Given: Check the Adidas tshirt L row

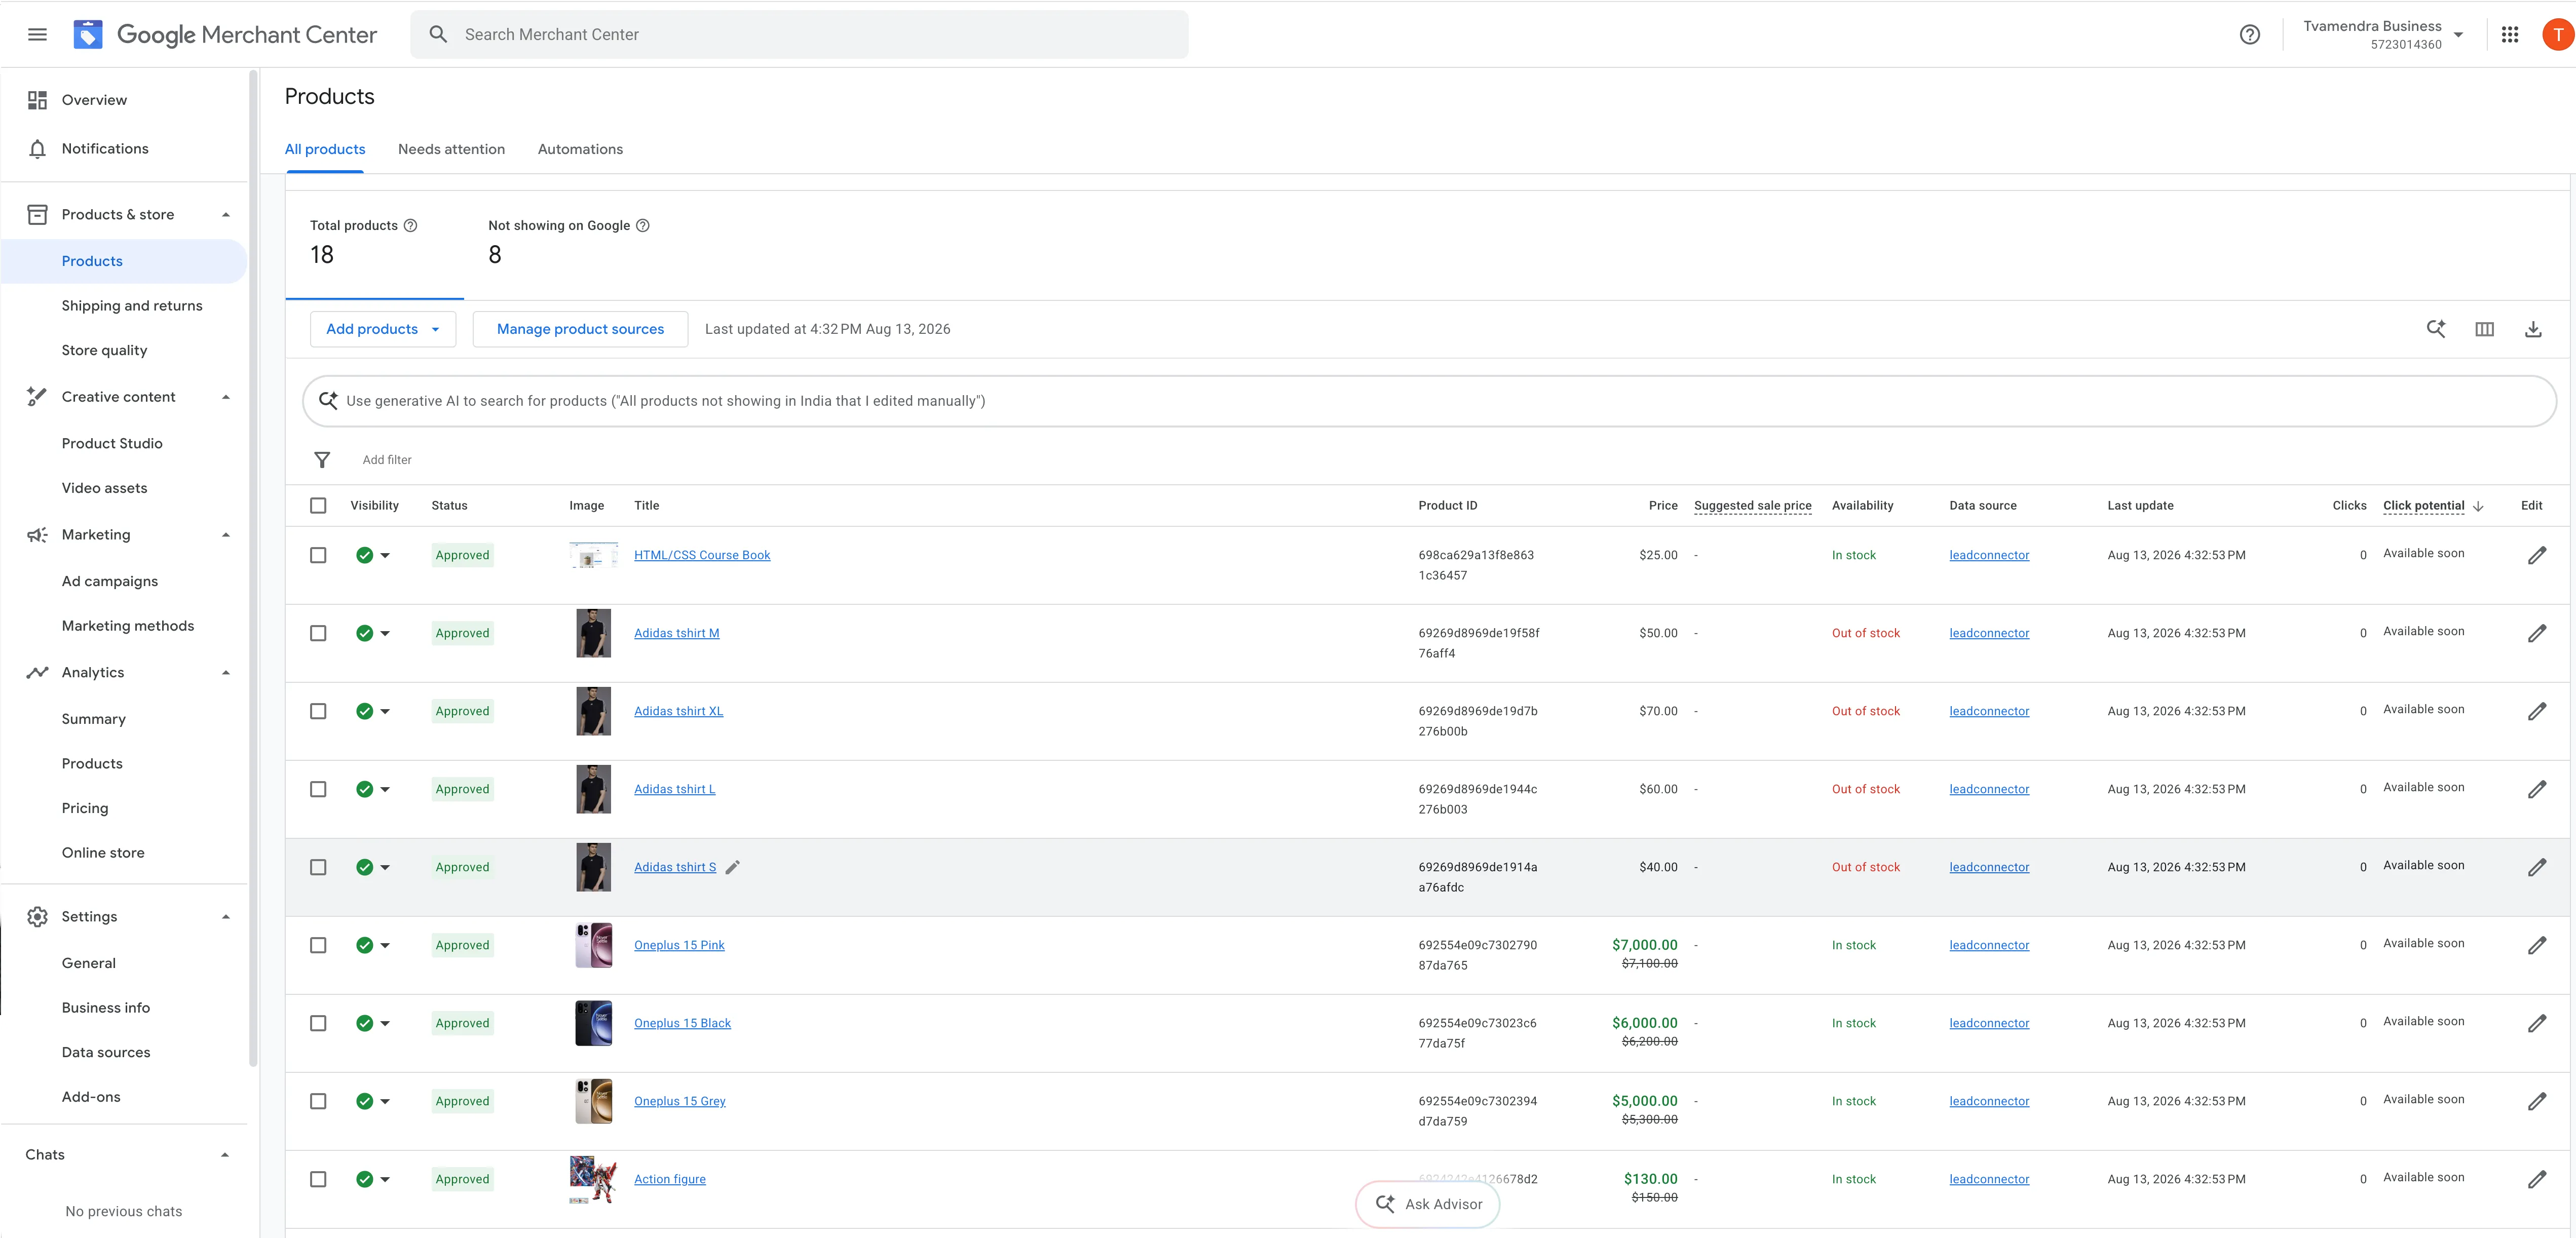Looking at the screenshot, I should pyautogui.click(x=318, y=789).
